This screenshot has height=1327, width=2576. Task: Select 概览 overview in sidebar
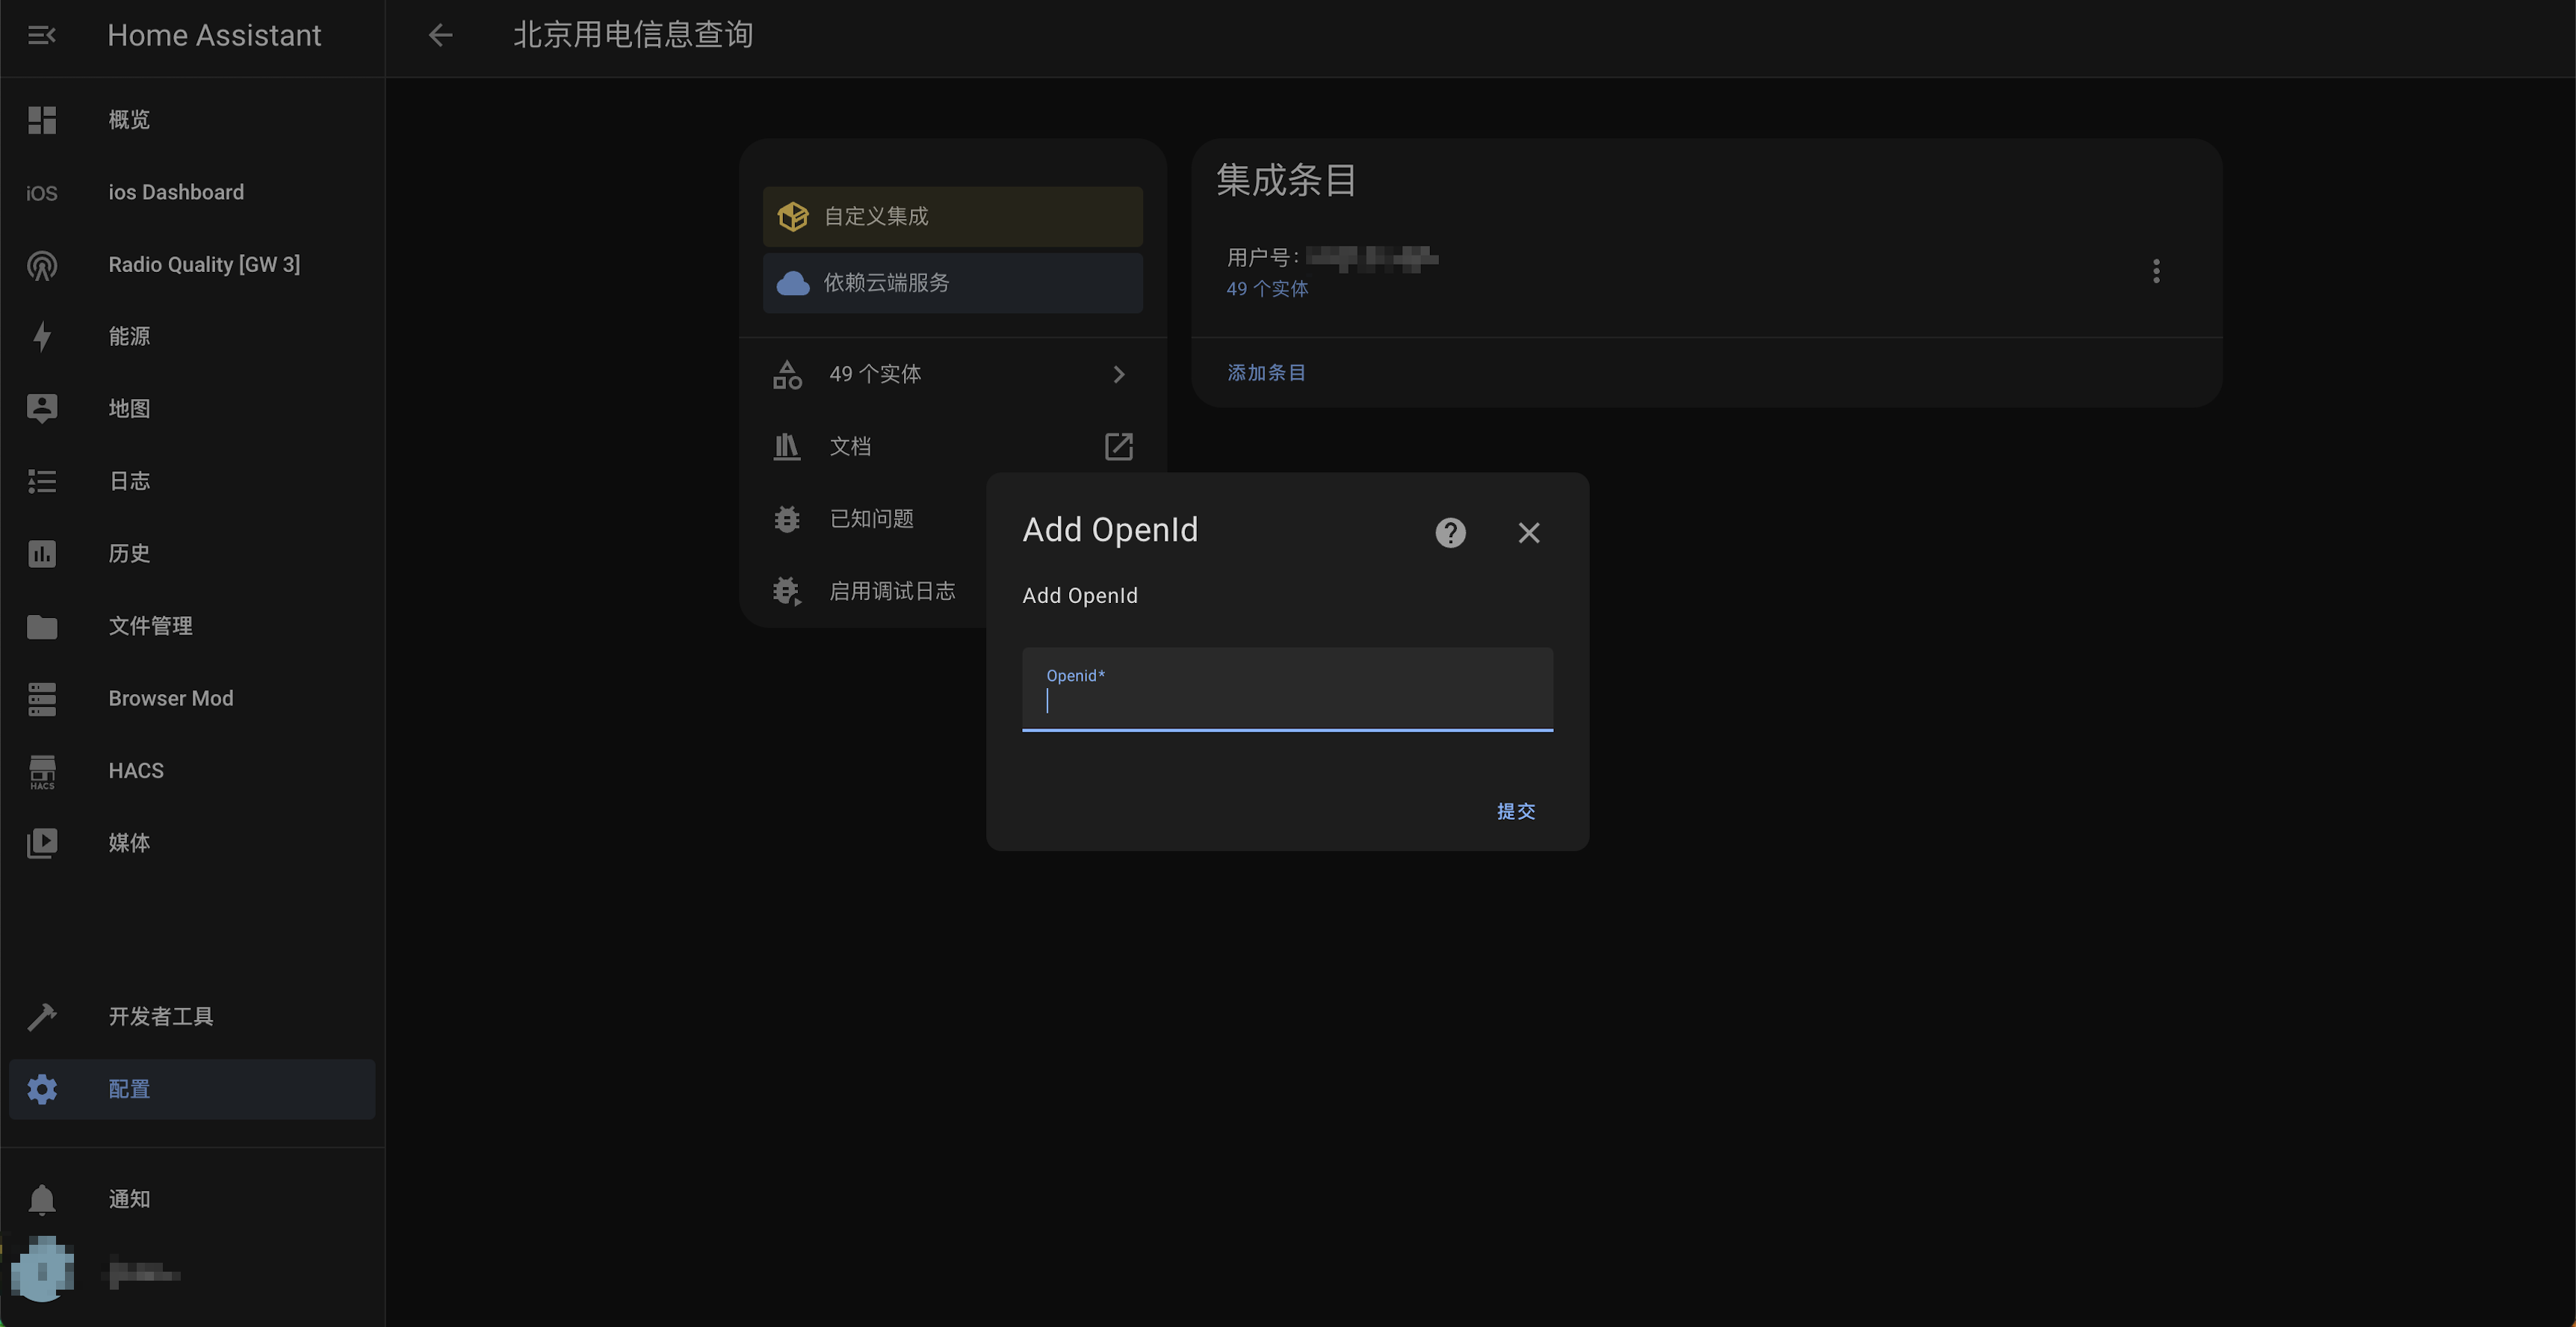pos(129,120)
